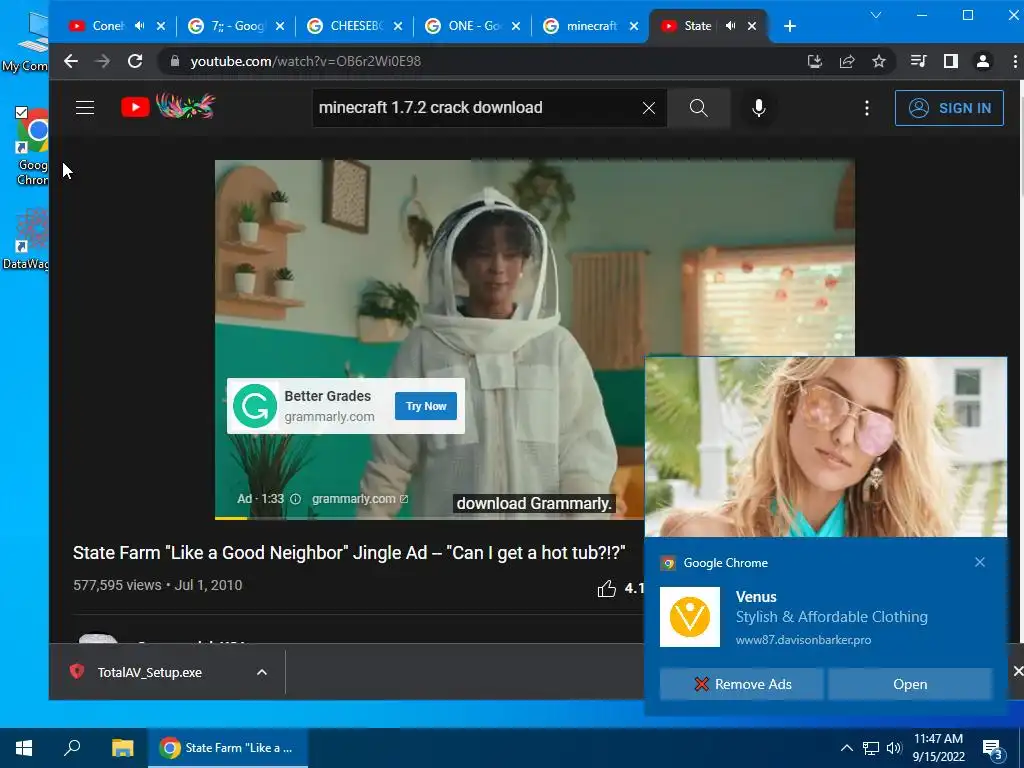1024x768 pixels.
Task: Open the tab search dropdown arrow
Action: click(876, 15)
